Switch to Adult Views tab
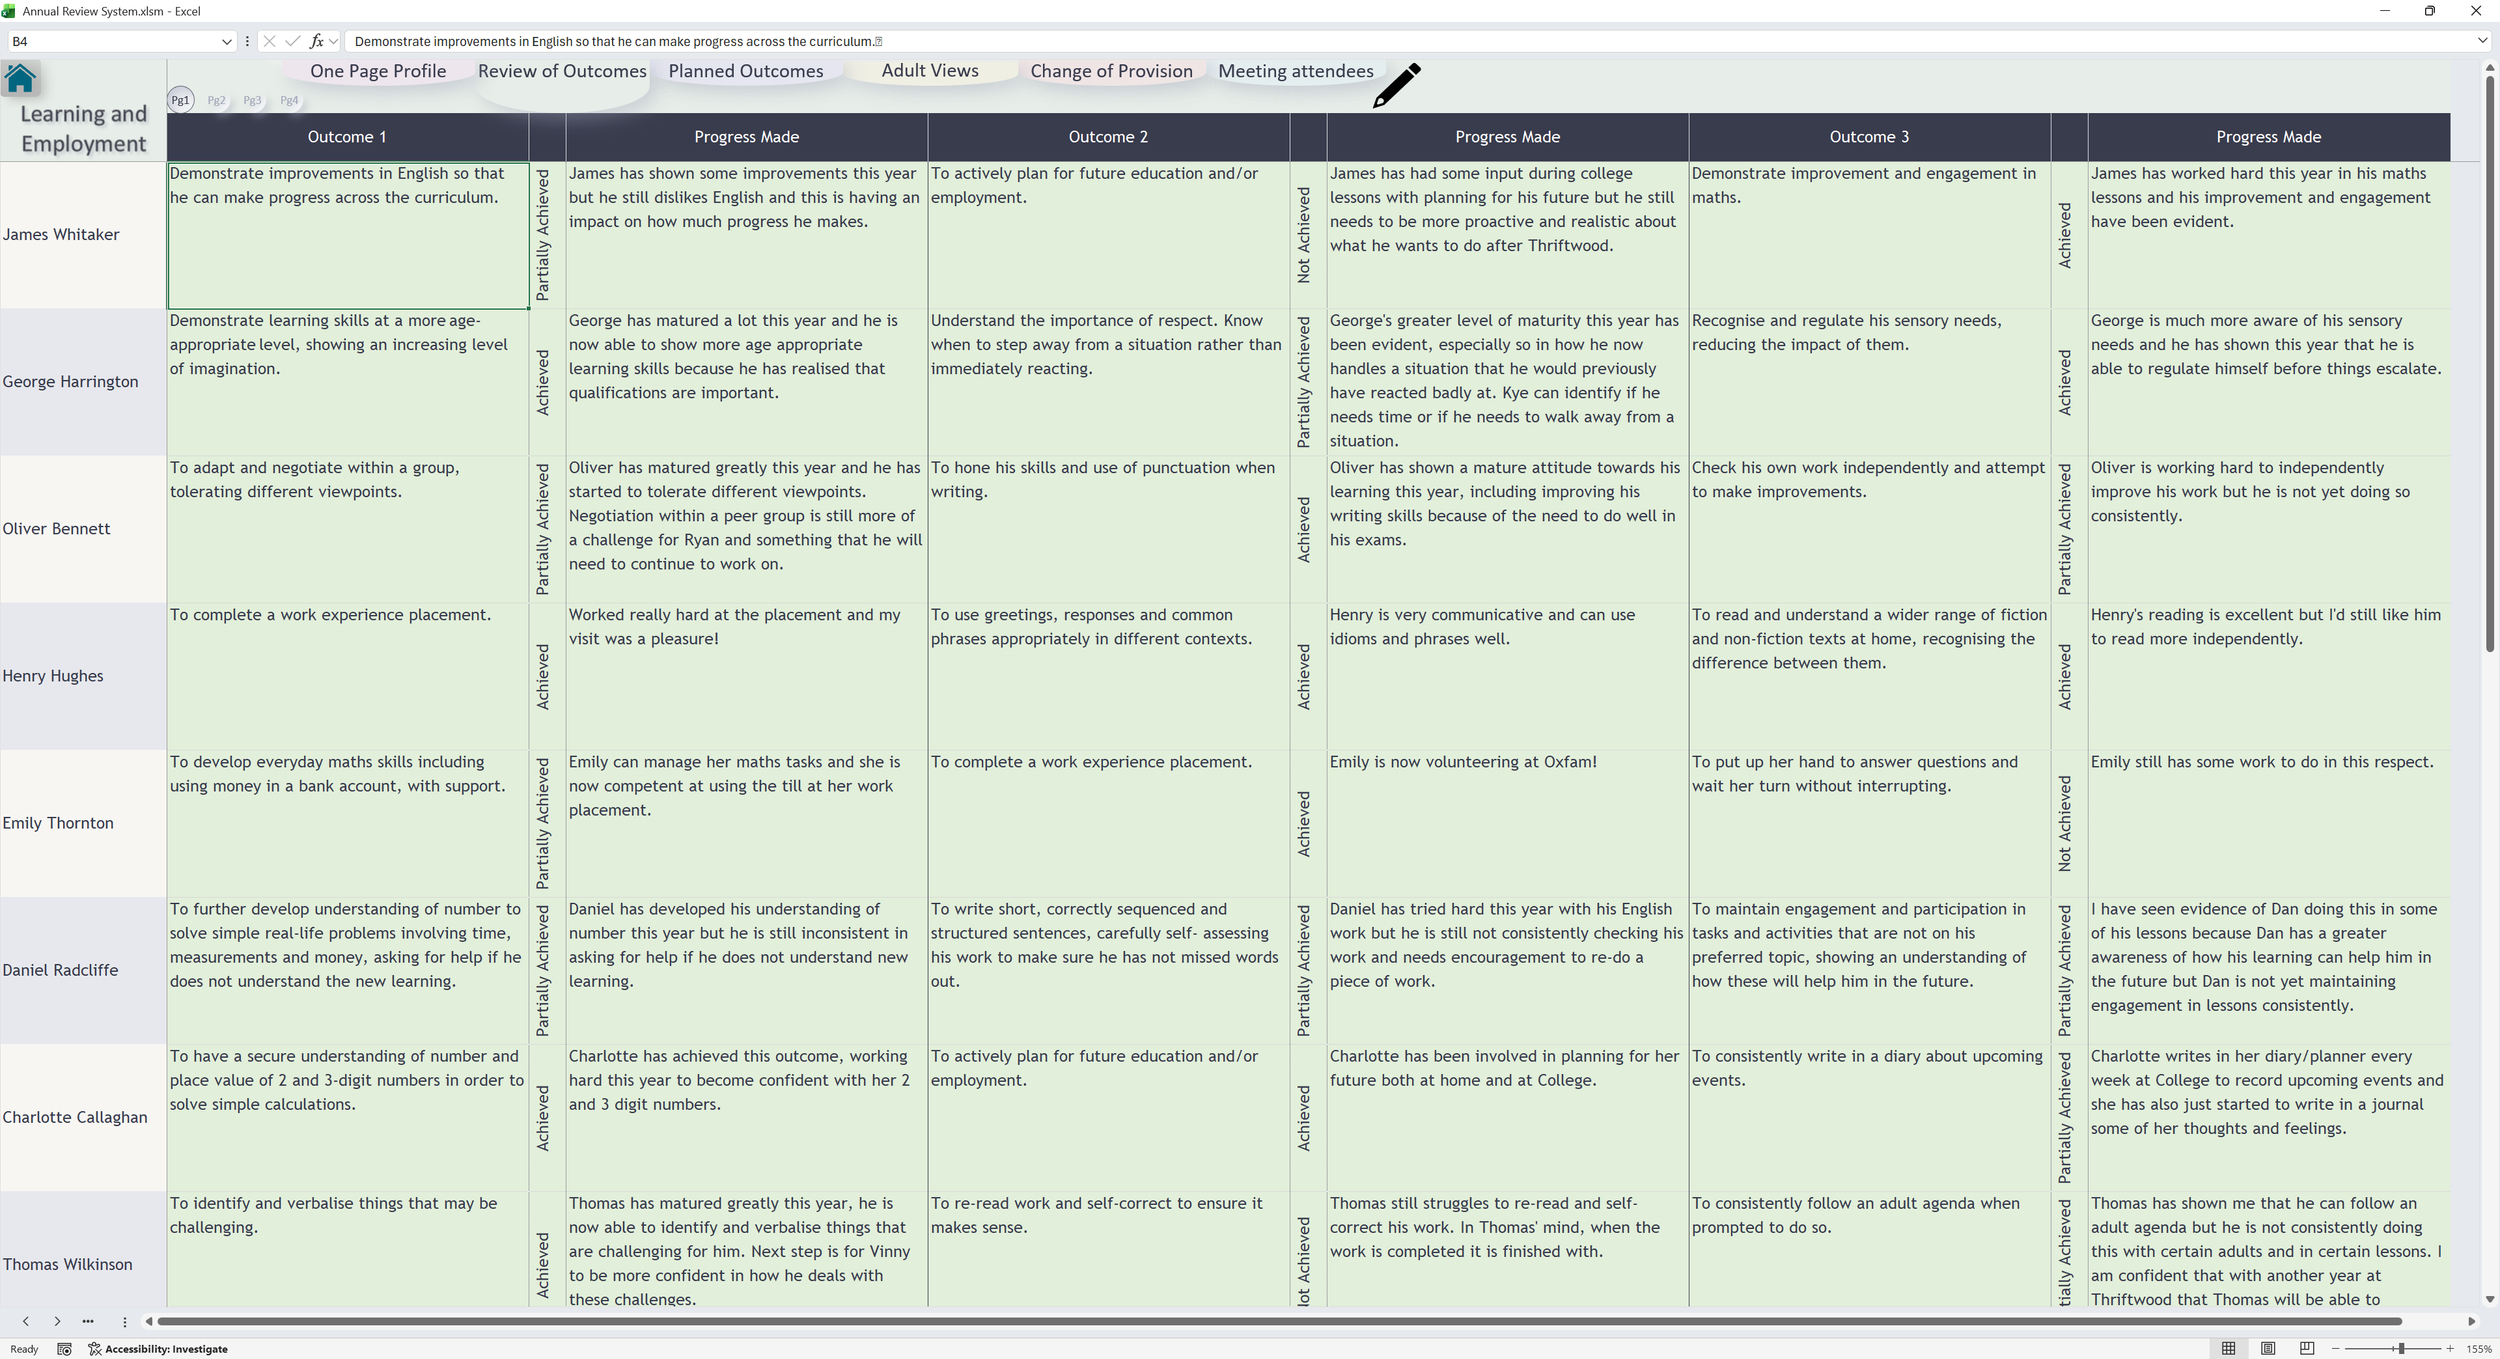Screen dimensions: 2500x1359 pyautogui.click(x=930, y=71)
